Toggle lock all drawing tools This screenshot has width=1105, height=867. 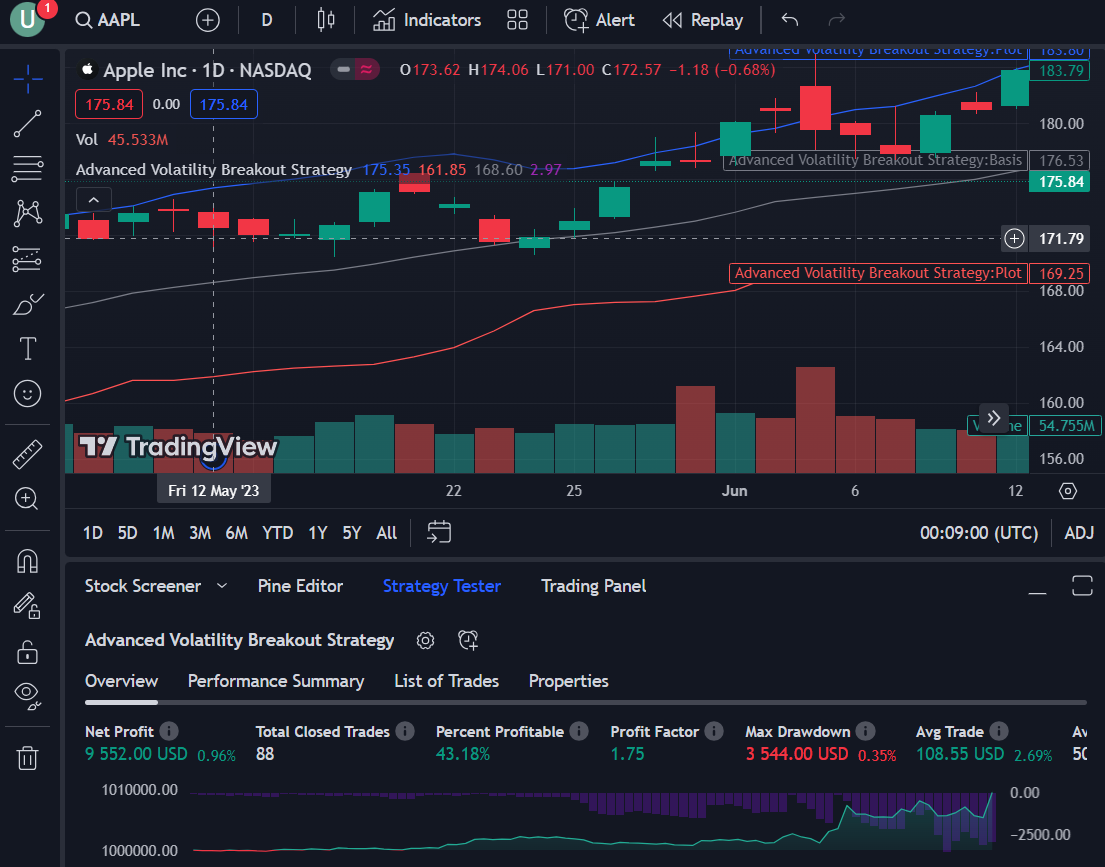(x=27, y=651)
